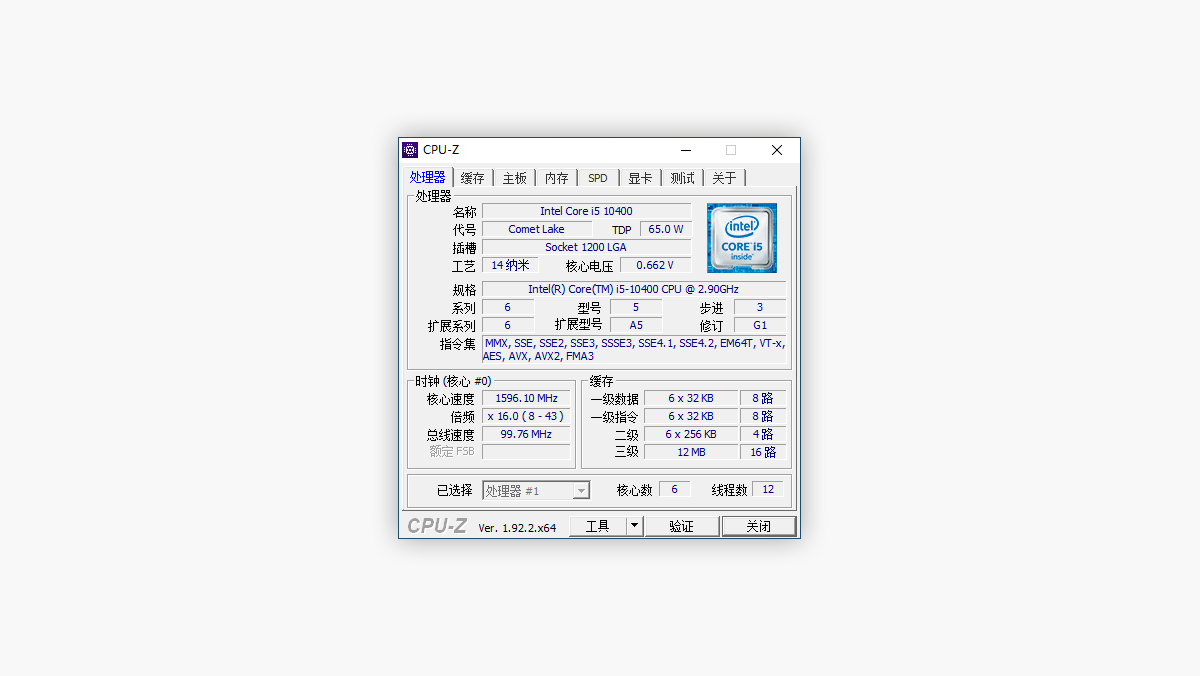The width and height of the screenshot is (1200, 676).
Task: Minimize the CPU-Z window
Action: click(686, 150)
